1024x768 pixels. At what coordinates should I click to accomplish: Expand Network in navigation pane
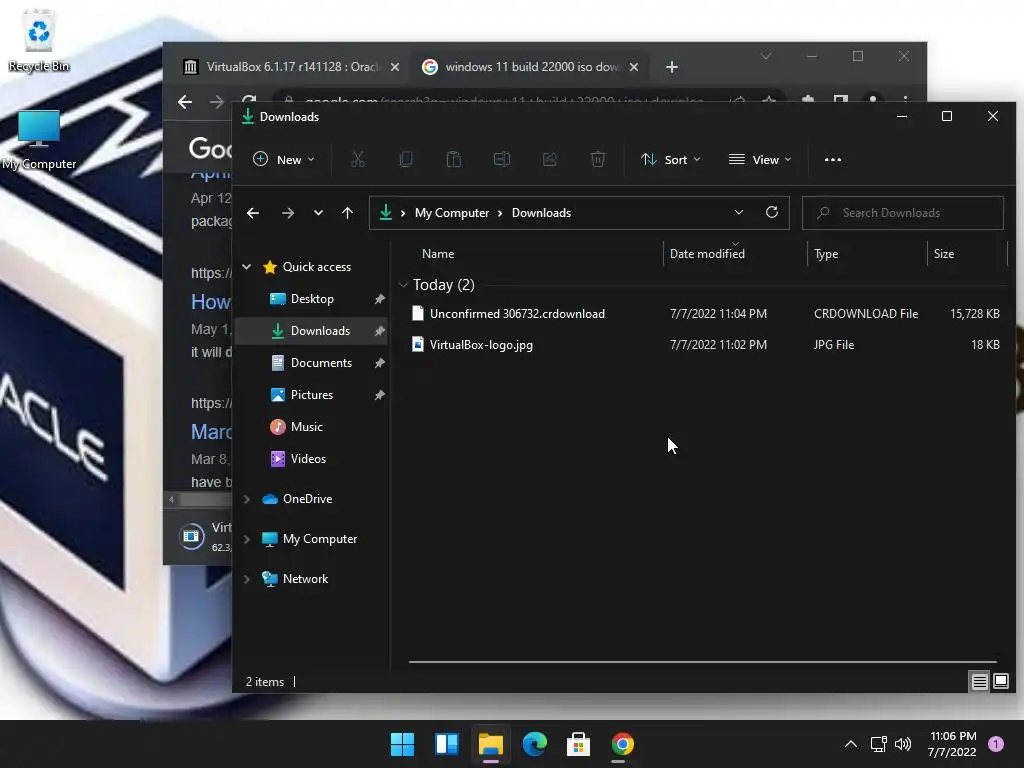pyautogui.click(x=247, y=579)
